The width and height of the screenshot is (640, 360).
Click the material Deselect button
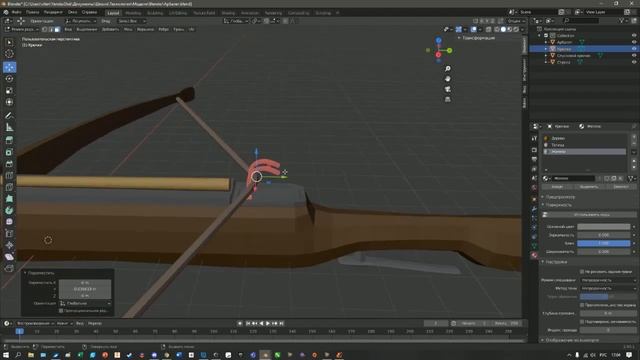[x=620, y=187]
